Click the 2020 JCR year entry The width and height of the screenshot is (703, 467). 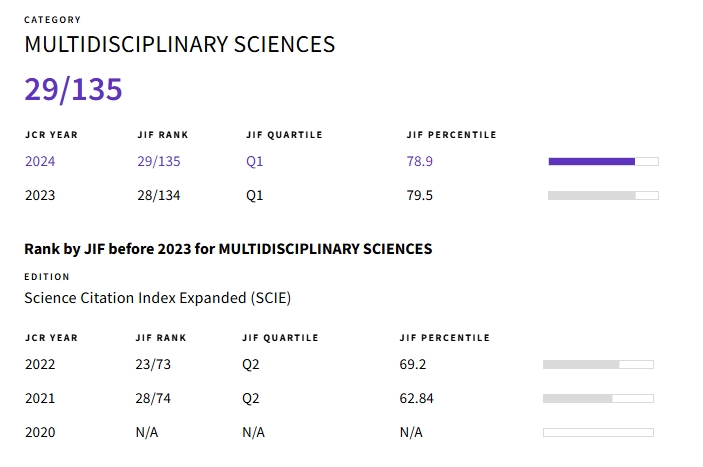[x=40, y=432]
